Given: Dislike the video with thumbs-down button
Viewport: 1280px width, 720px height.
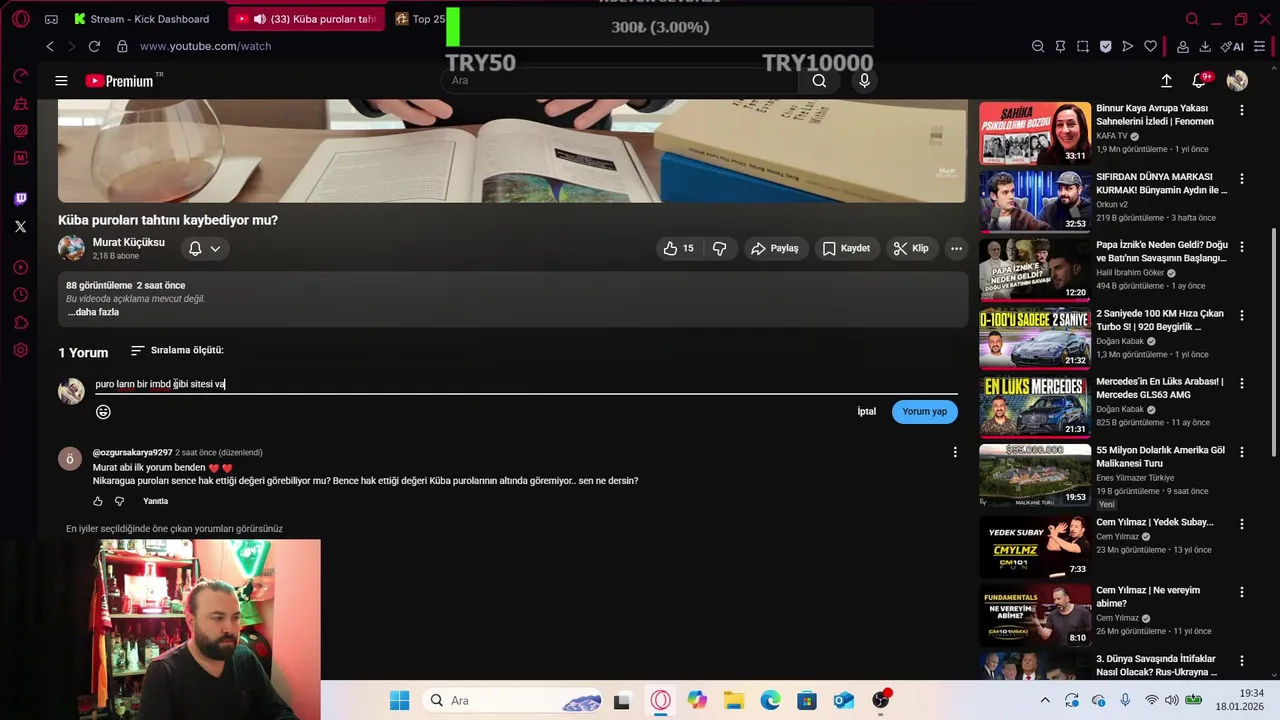Looking at the screenshot, I should coord(719,248).
